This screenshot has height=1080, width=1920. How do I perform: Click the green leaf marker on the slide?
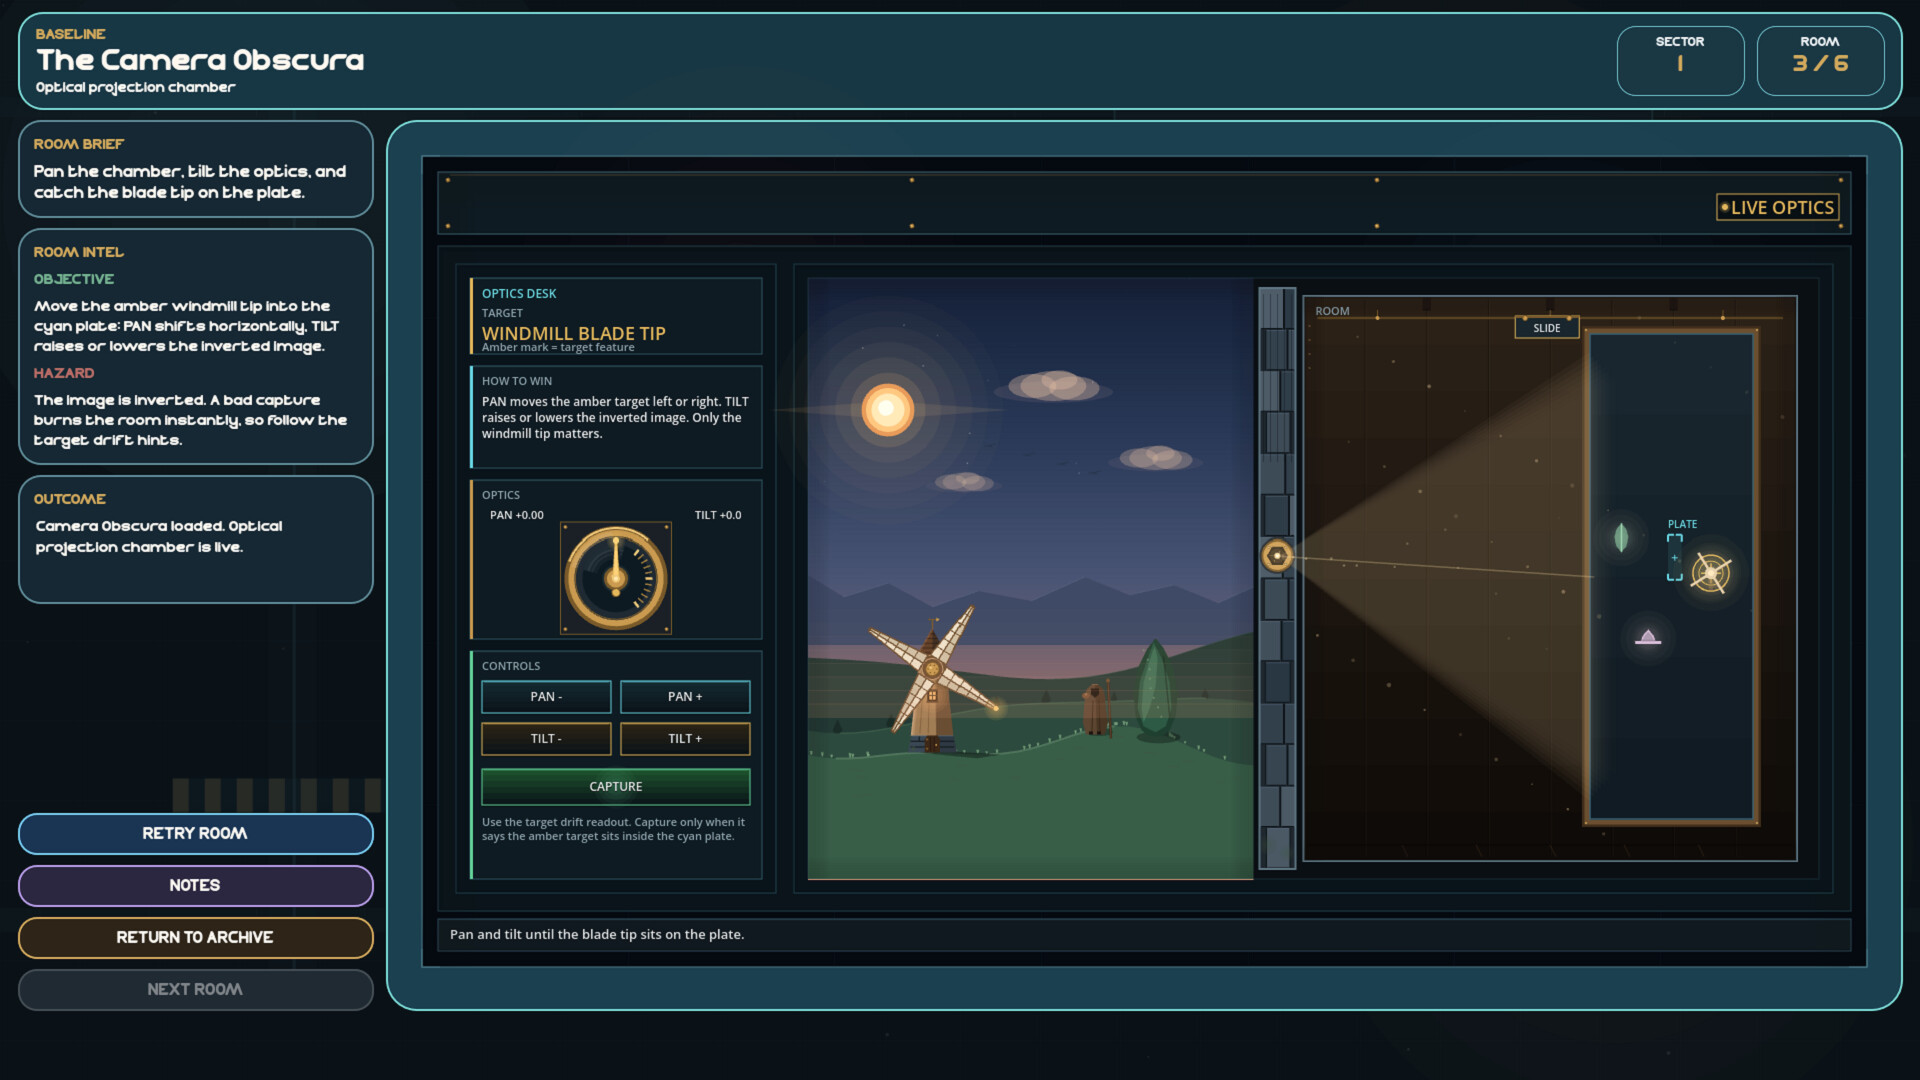pos(1621,538)
